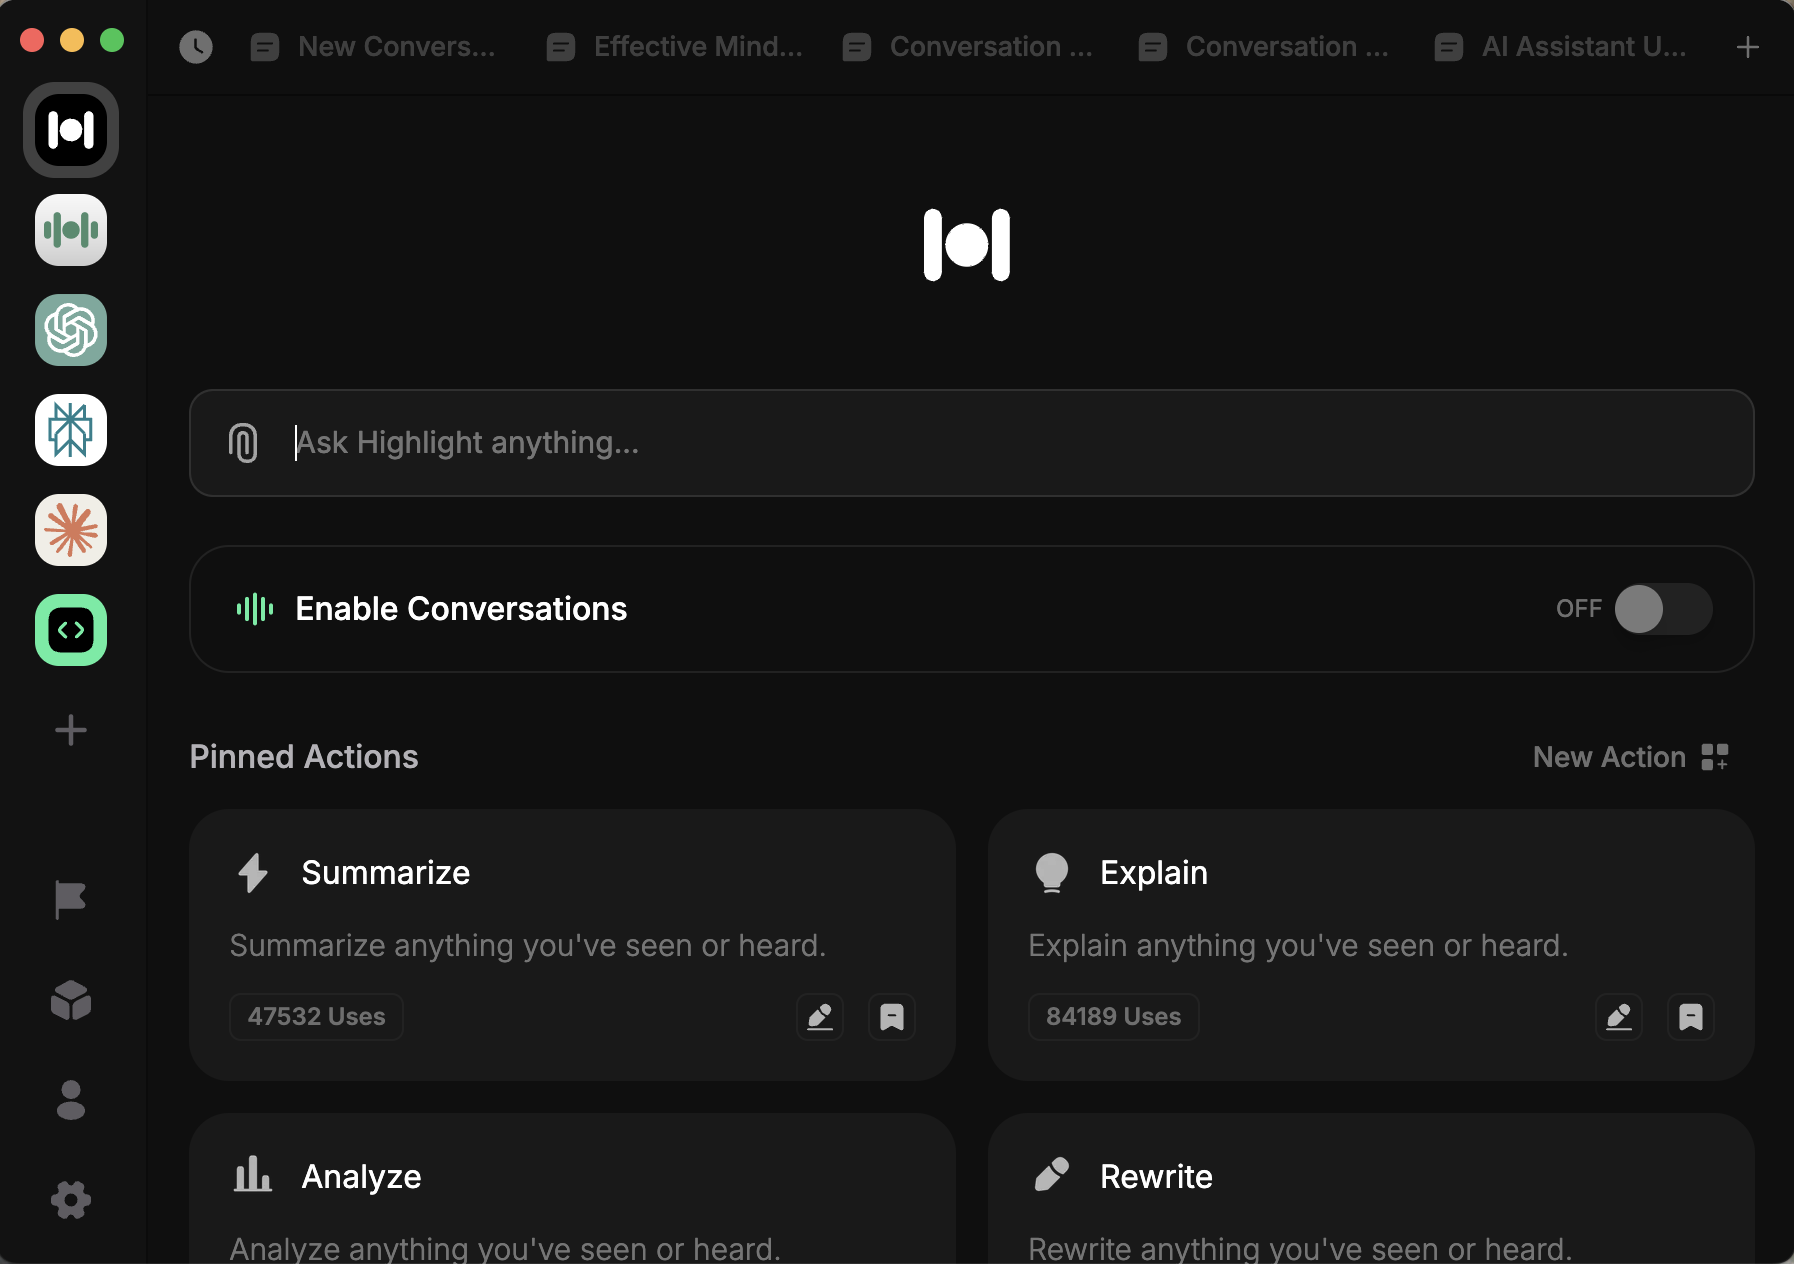Open the flag icon in sidebar
Viewport: 1794px width, 1264px height.
[71, 900]
